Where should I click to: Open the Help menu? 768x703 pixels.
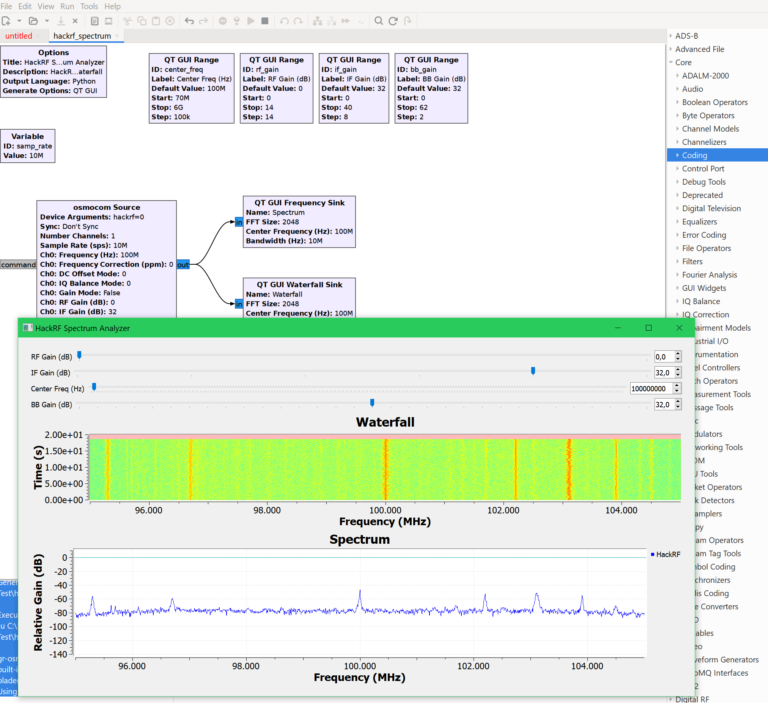[x=112, y=6]
